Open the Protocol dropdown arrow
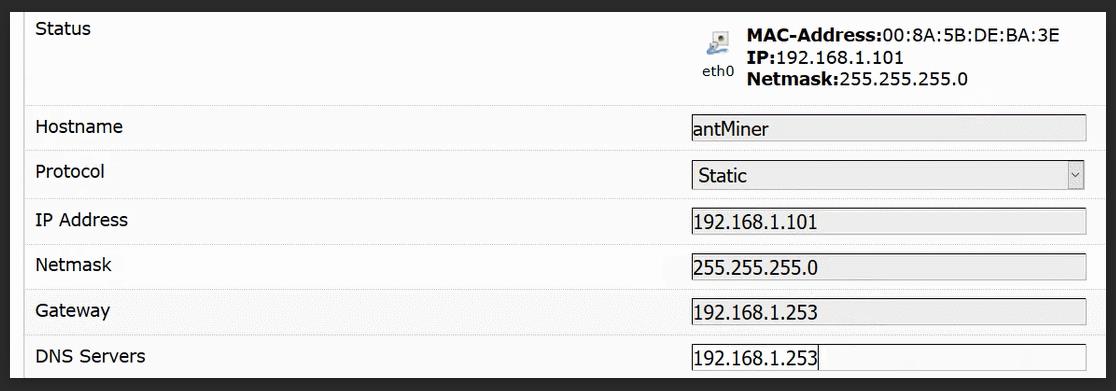Screen dimensions: 1116x391 (x=1075, y=174)
